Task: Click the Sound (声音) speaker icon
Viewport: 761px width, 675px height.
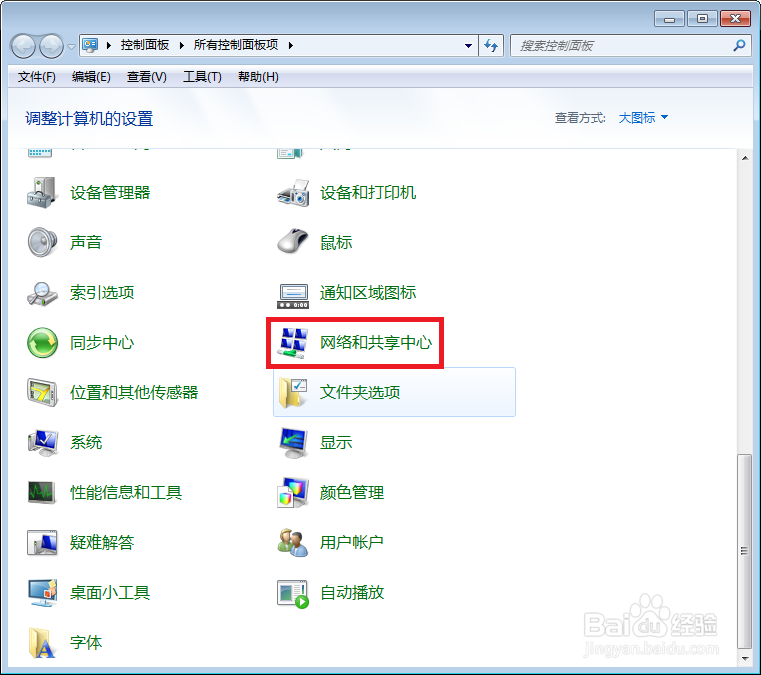Action: pyautogui.click(x=42, y=242)
